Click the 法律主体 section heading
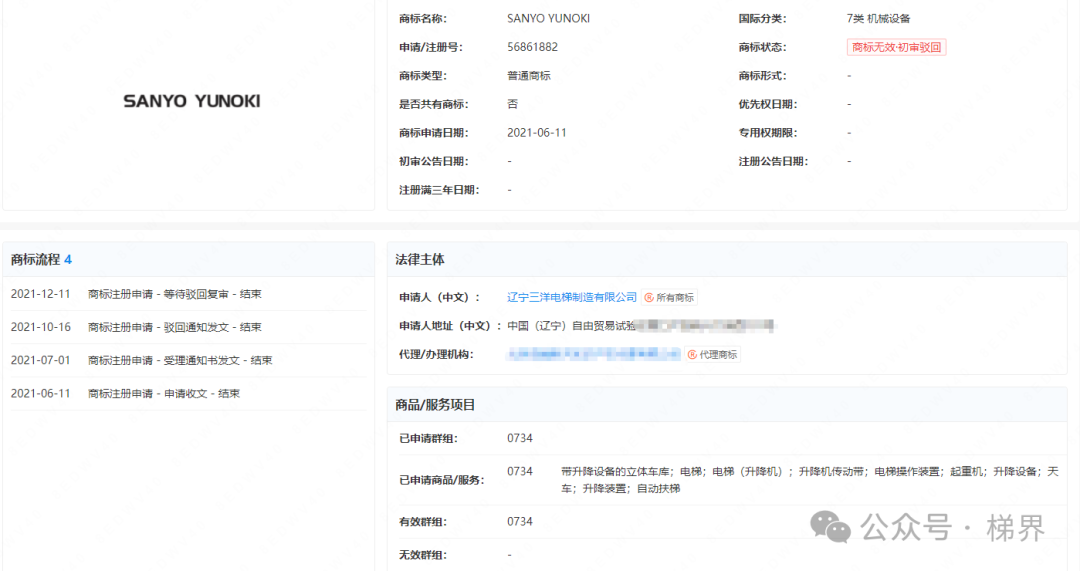 (419, 260)
